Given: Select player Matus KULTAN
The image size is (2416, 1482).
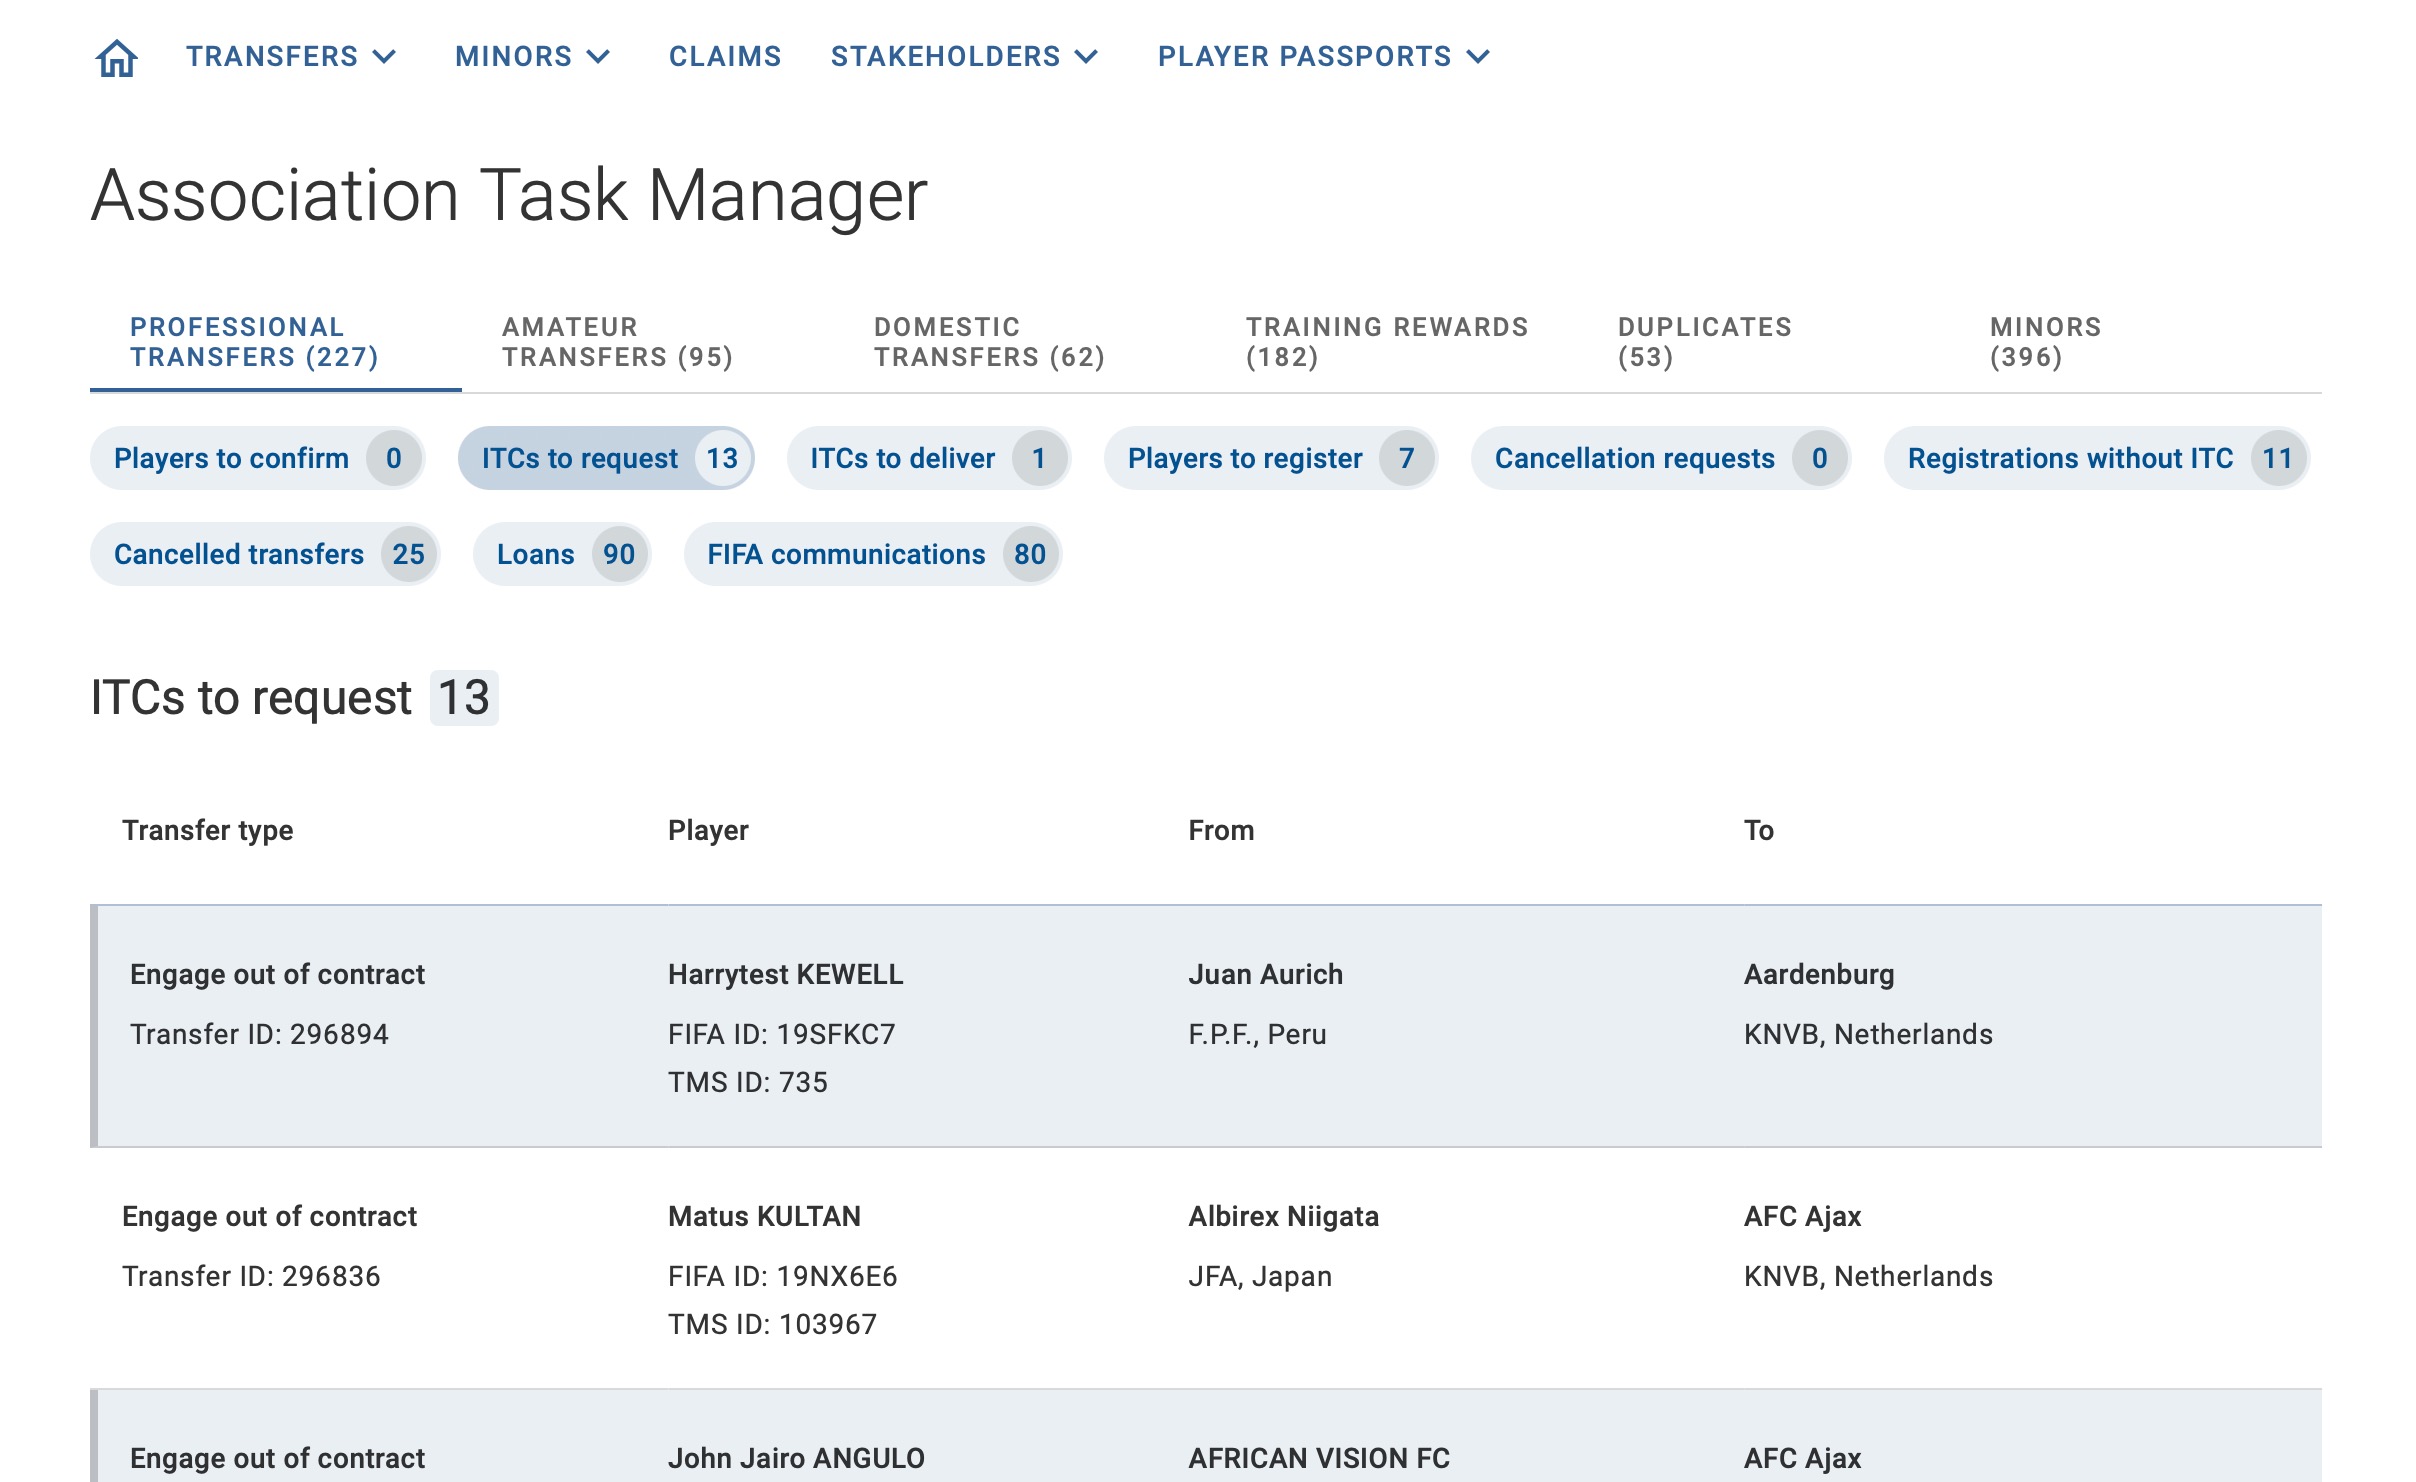Looking at the screenshot, I should [764, 1217].
